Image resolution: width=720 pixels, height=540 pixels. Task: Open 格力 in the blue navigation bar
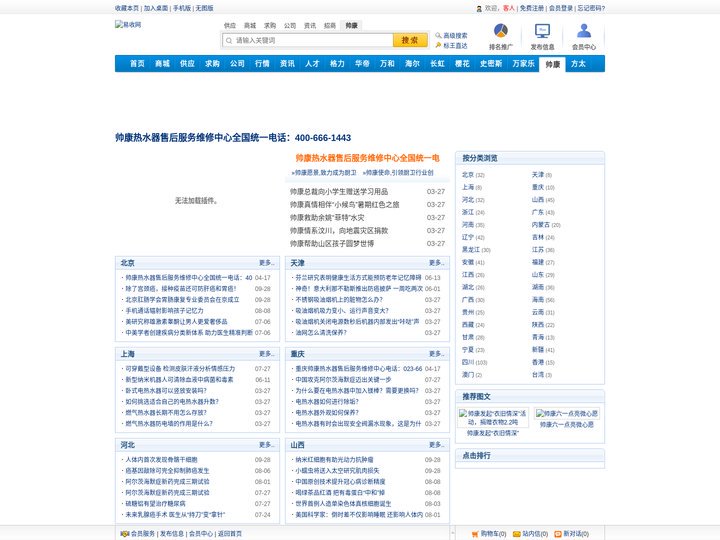click(x=337, y=64)
